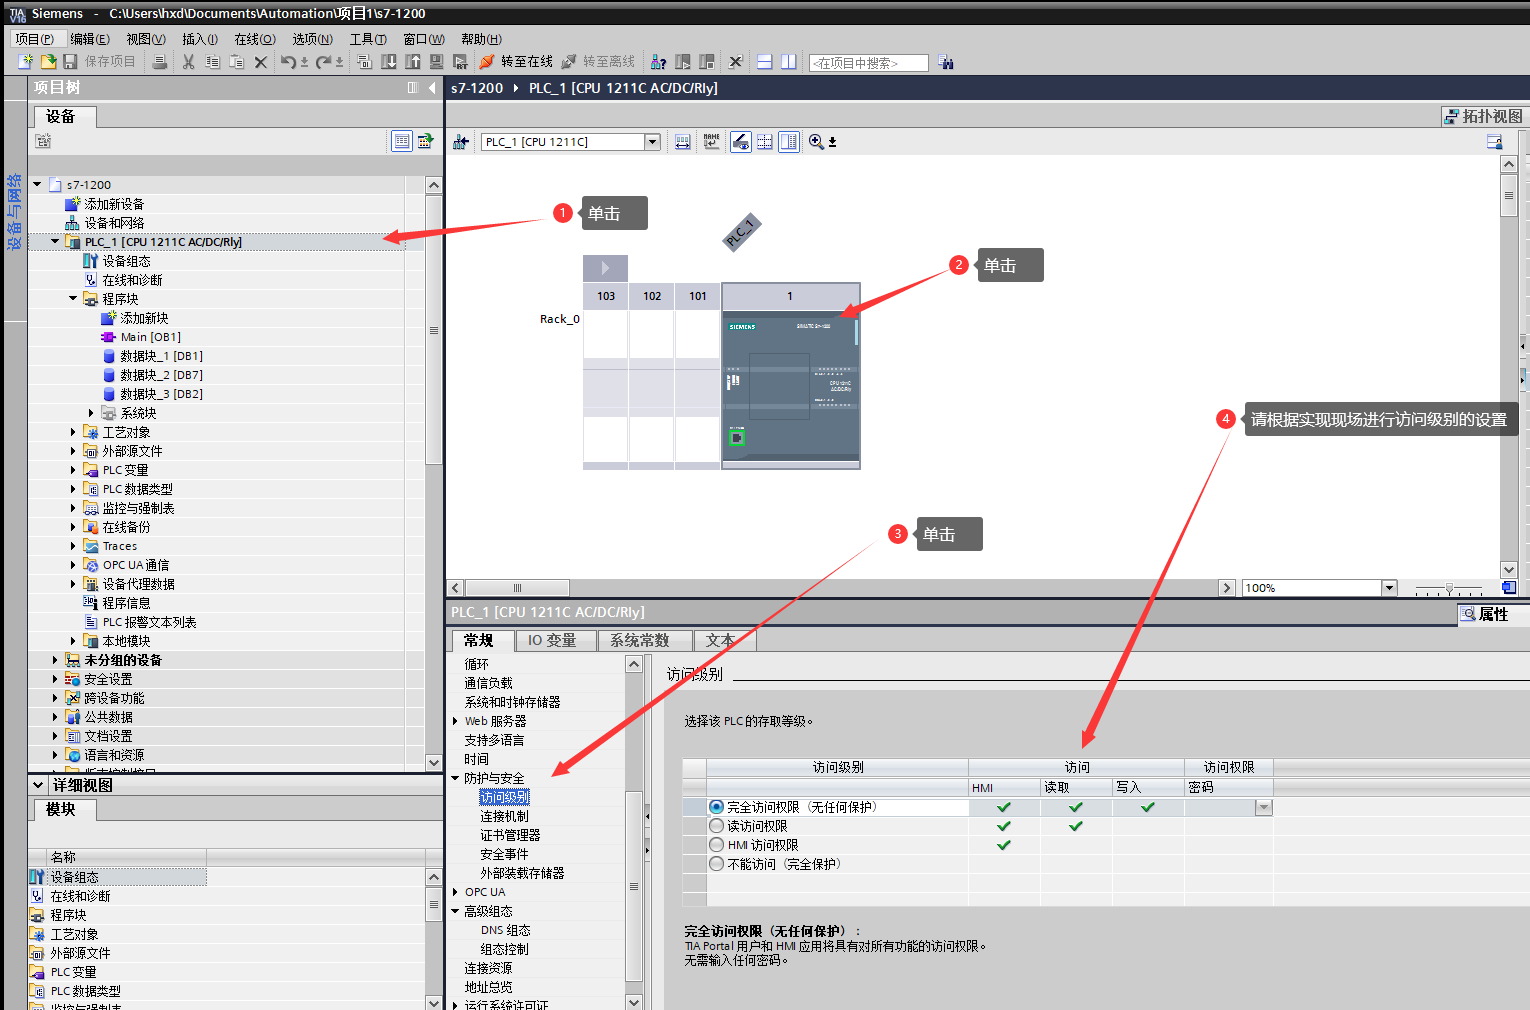The width and height of the screenshot is (1530, 1010).
Task: Select the HMI 访问权限 radio button
Action: [x=716, y=845]
